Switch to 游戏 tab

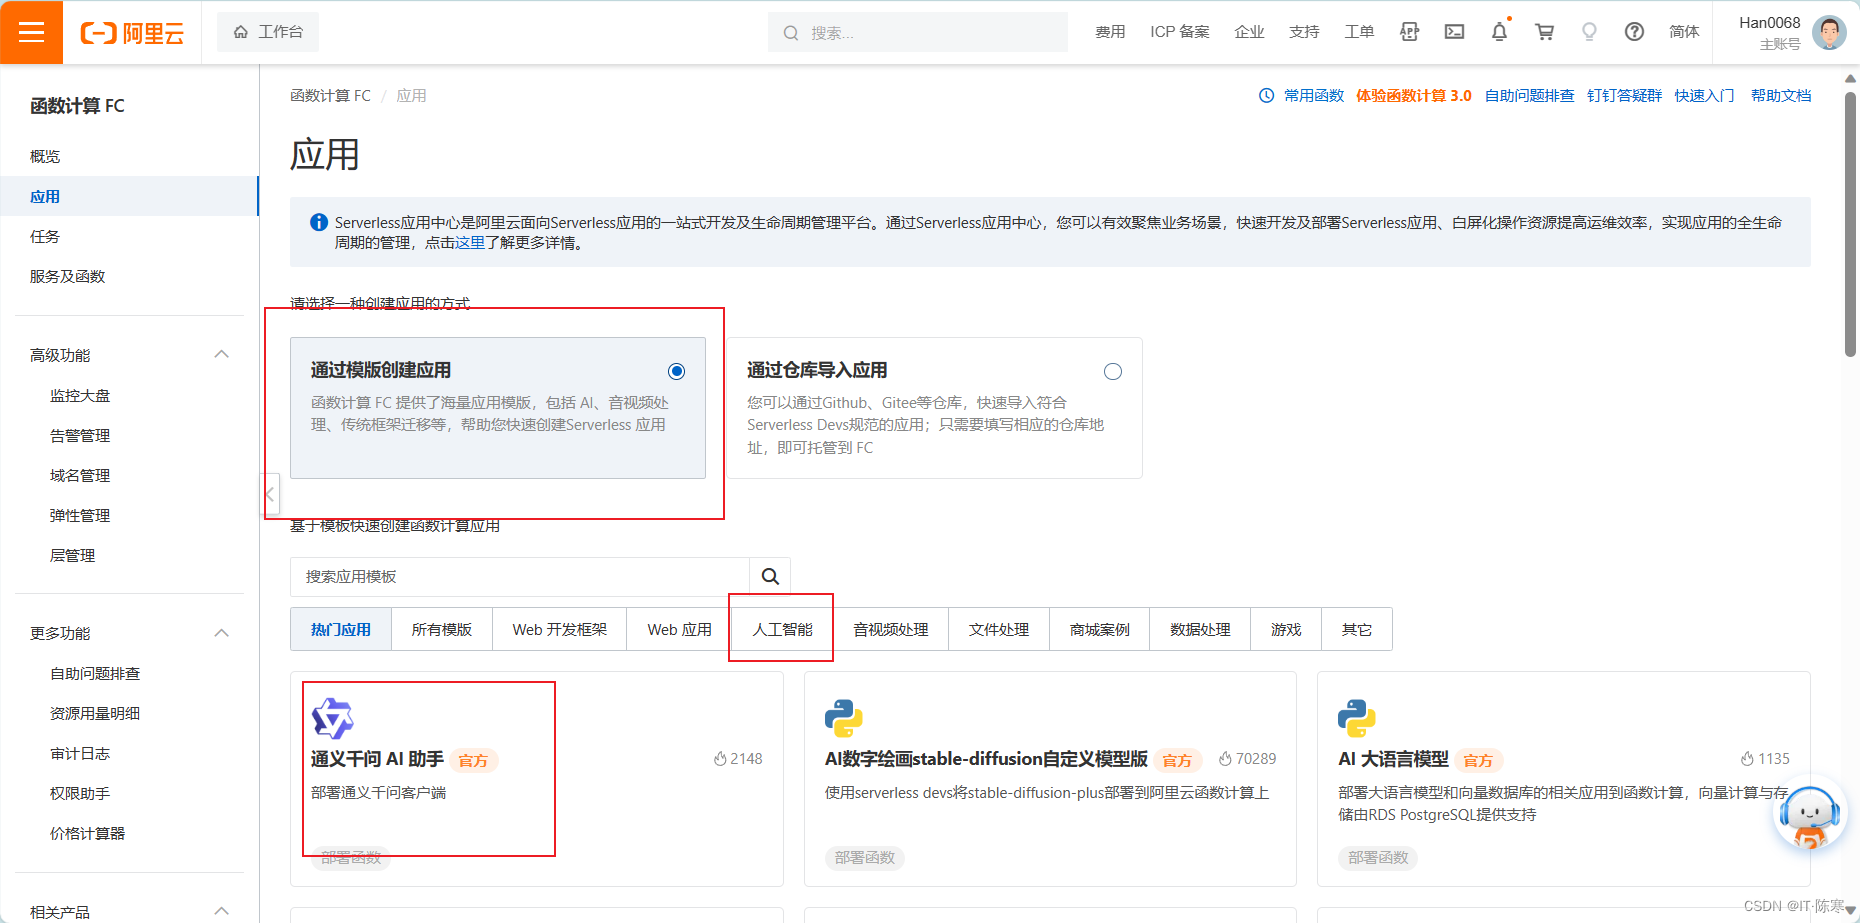tap(1286, 629)
